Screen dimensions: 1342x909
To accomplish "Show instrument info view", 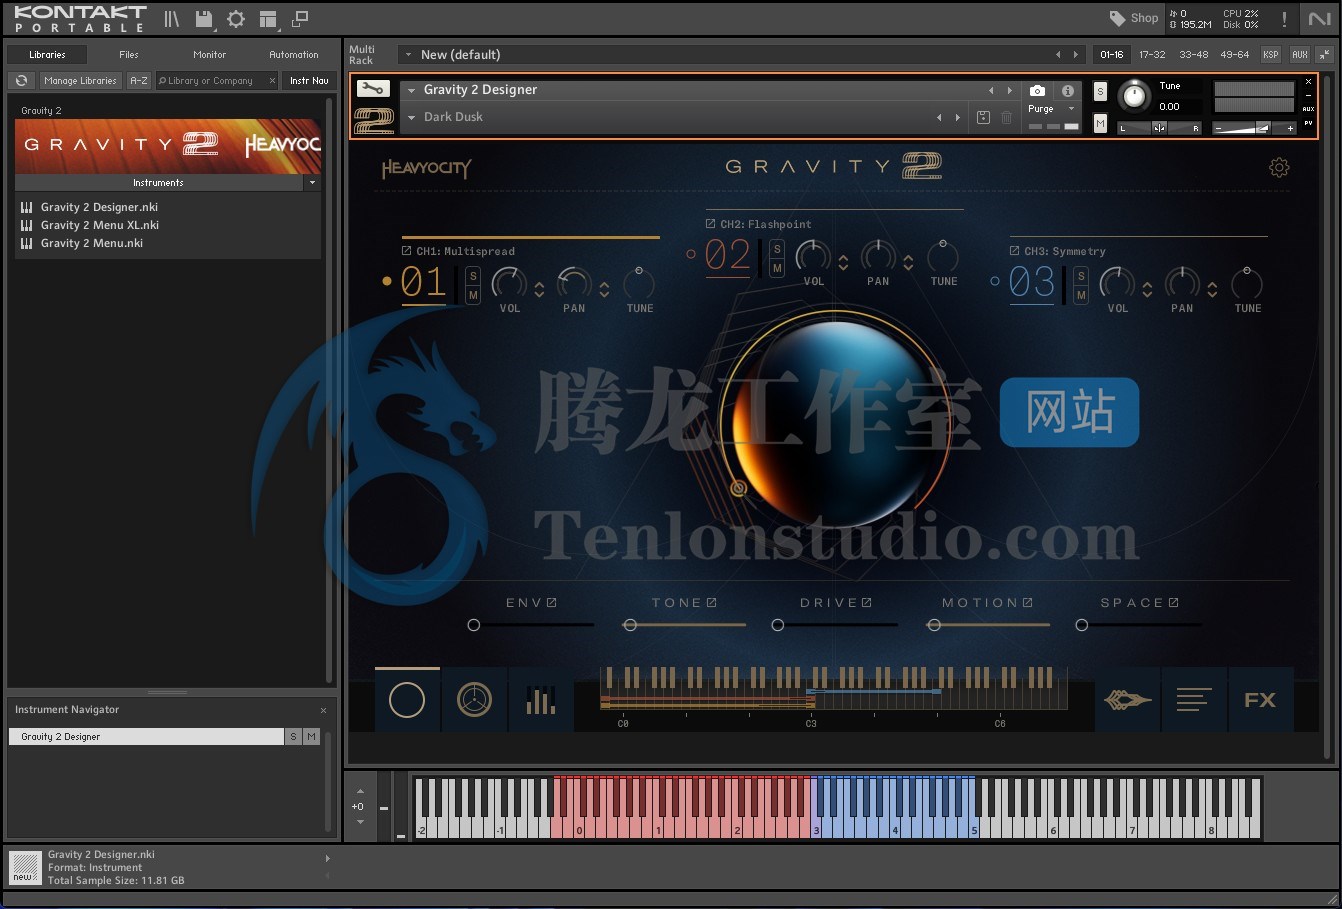I will pos(1067,90).
